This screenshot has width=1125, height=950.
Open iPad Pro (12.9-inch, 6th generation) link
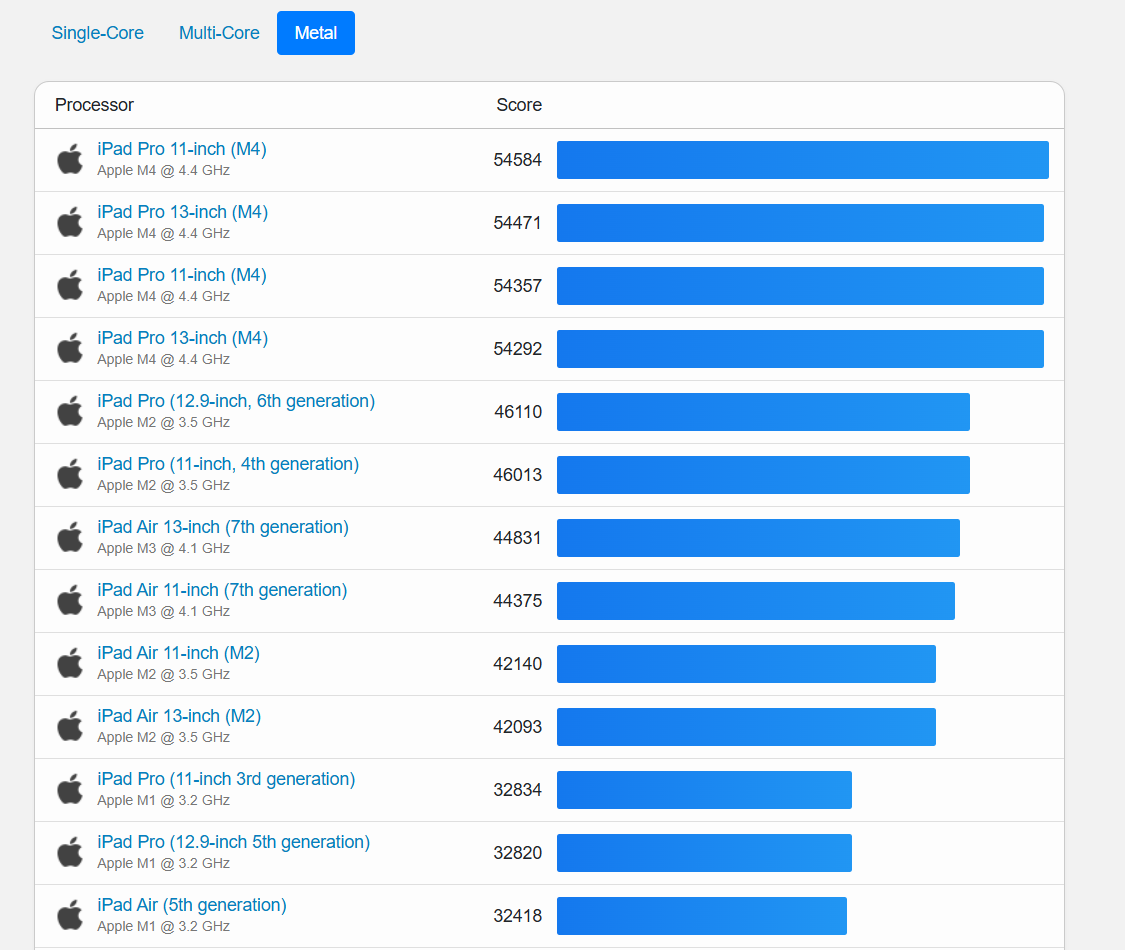click(236, 401)
